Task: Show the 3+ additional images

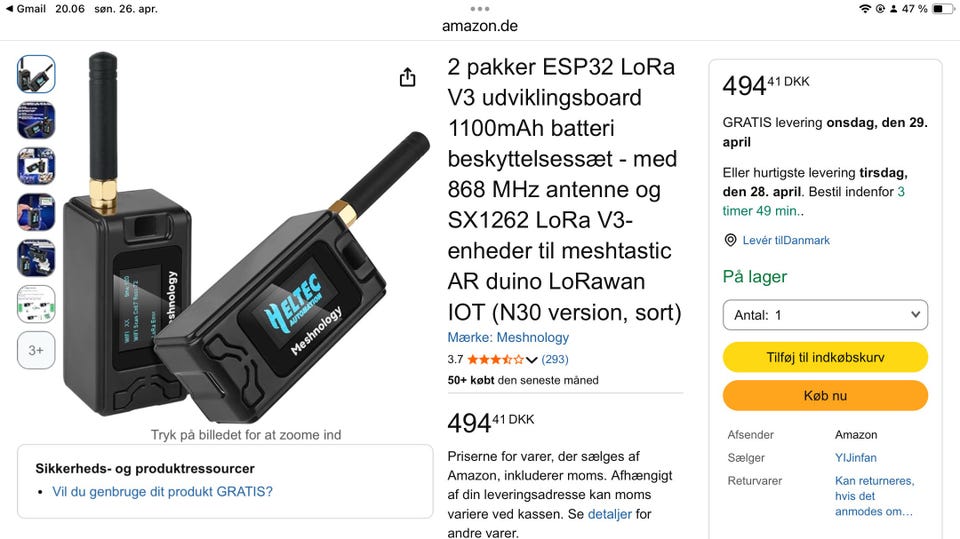Action: [36, 350]
